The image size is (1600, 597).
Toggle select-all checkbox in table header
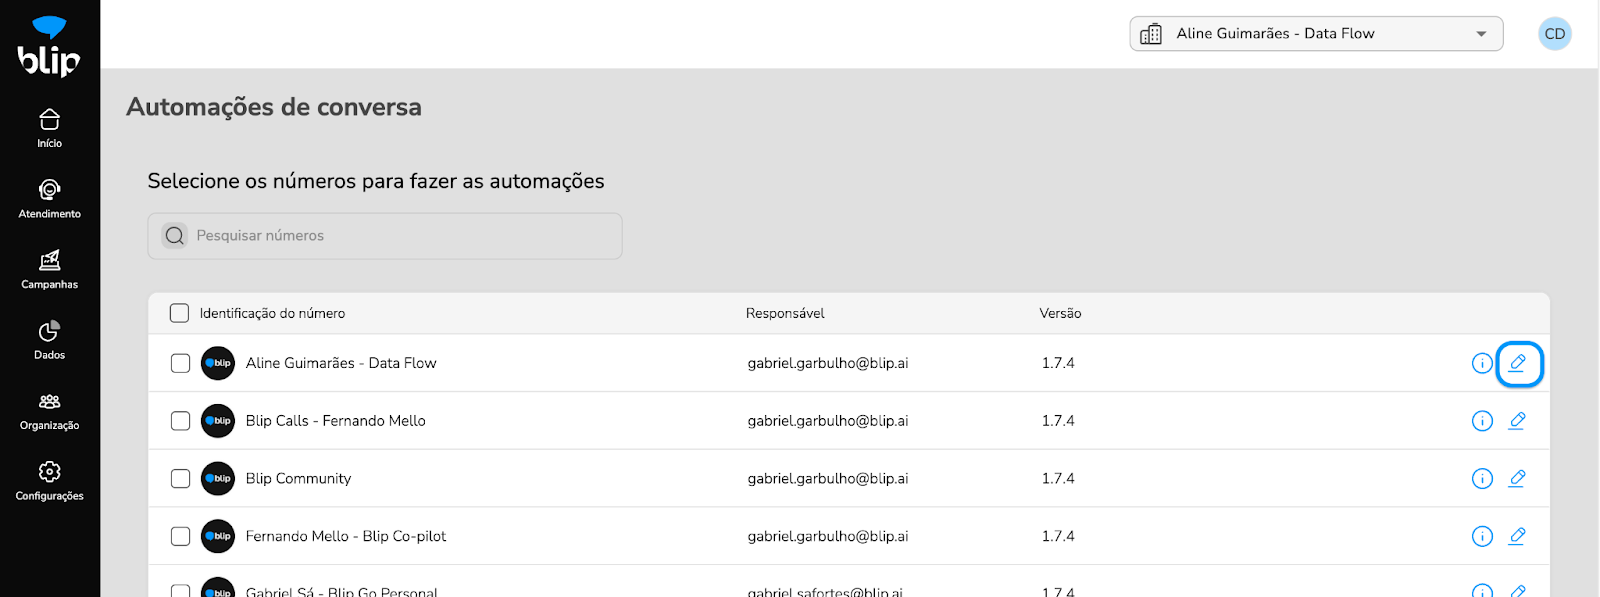tap(179, 313)
